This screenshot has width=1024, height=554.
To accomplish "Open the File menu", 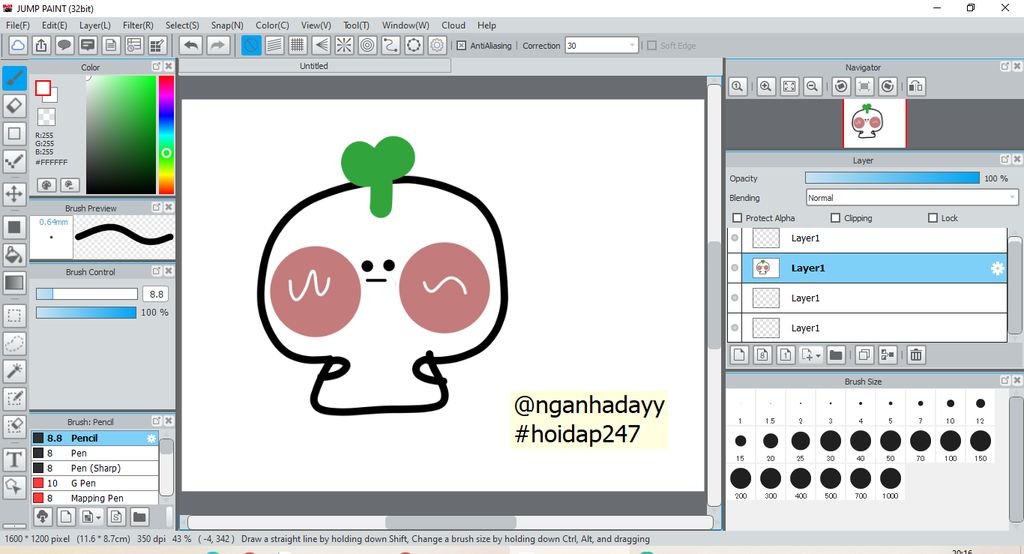I will (18, 25).
